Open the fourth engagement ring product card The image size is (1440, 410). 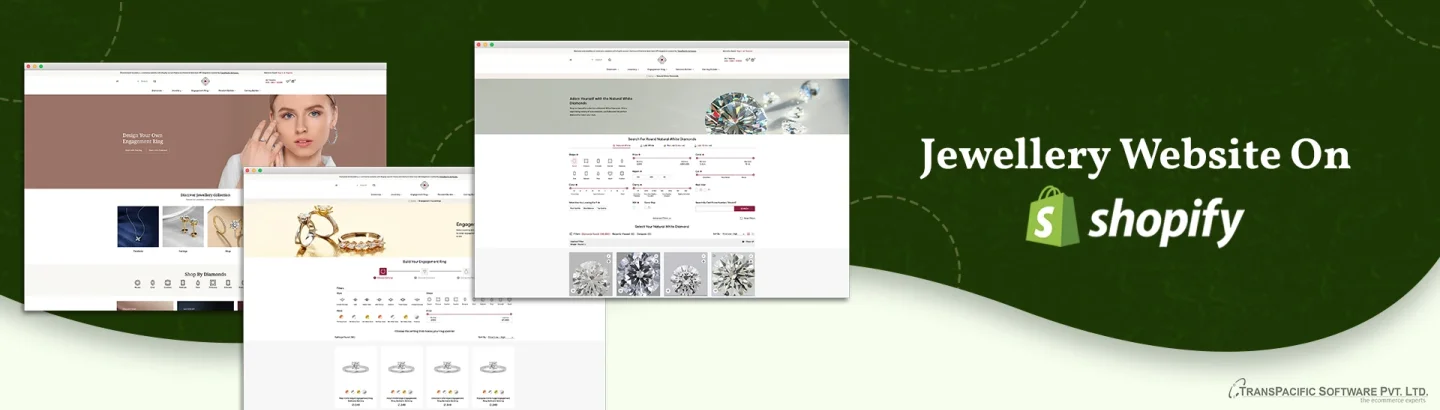[x=494, y=372]
